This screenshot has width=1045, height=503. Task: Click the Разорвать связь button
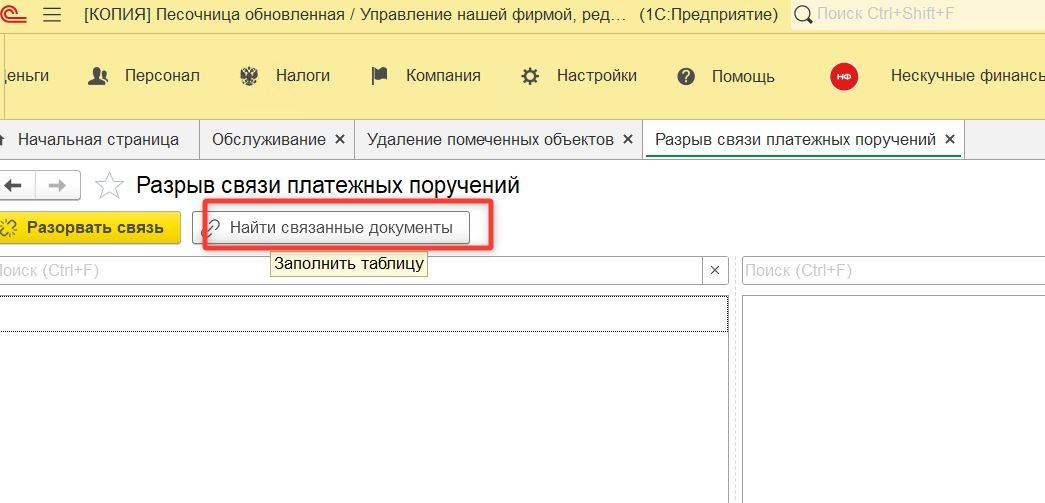(89, 228)
